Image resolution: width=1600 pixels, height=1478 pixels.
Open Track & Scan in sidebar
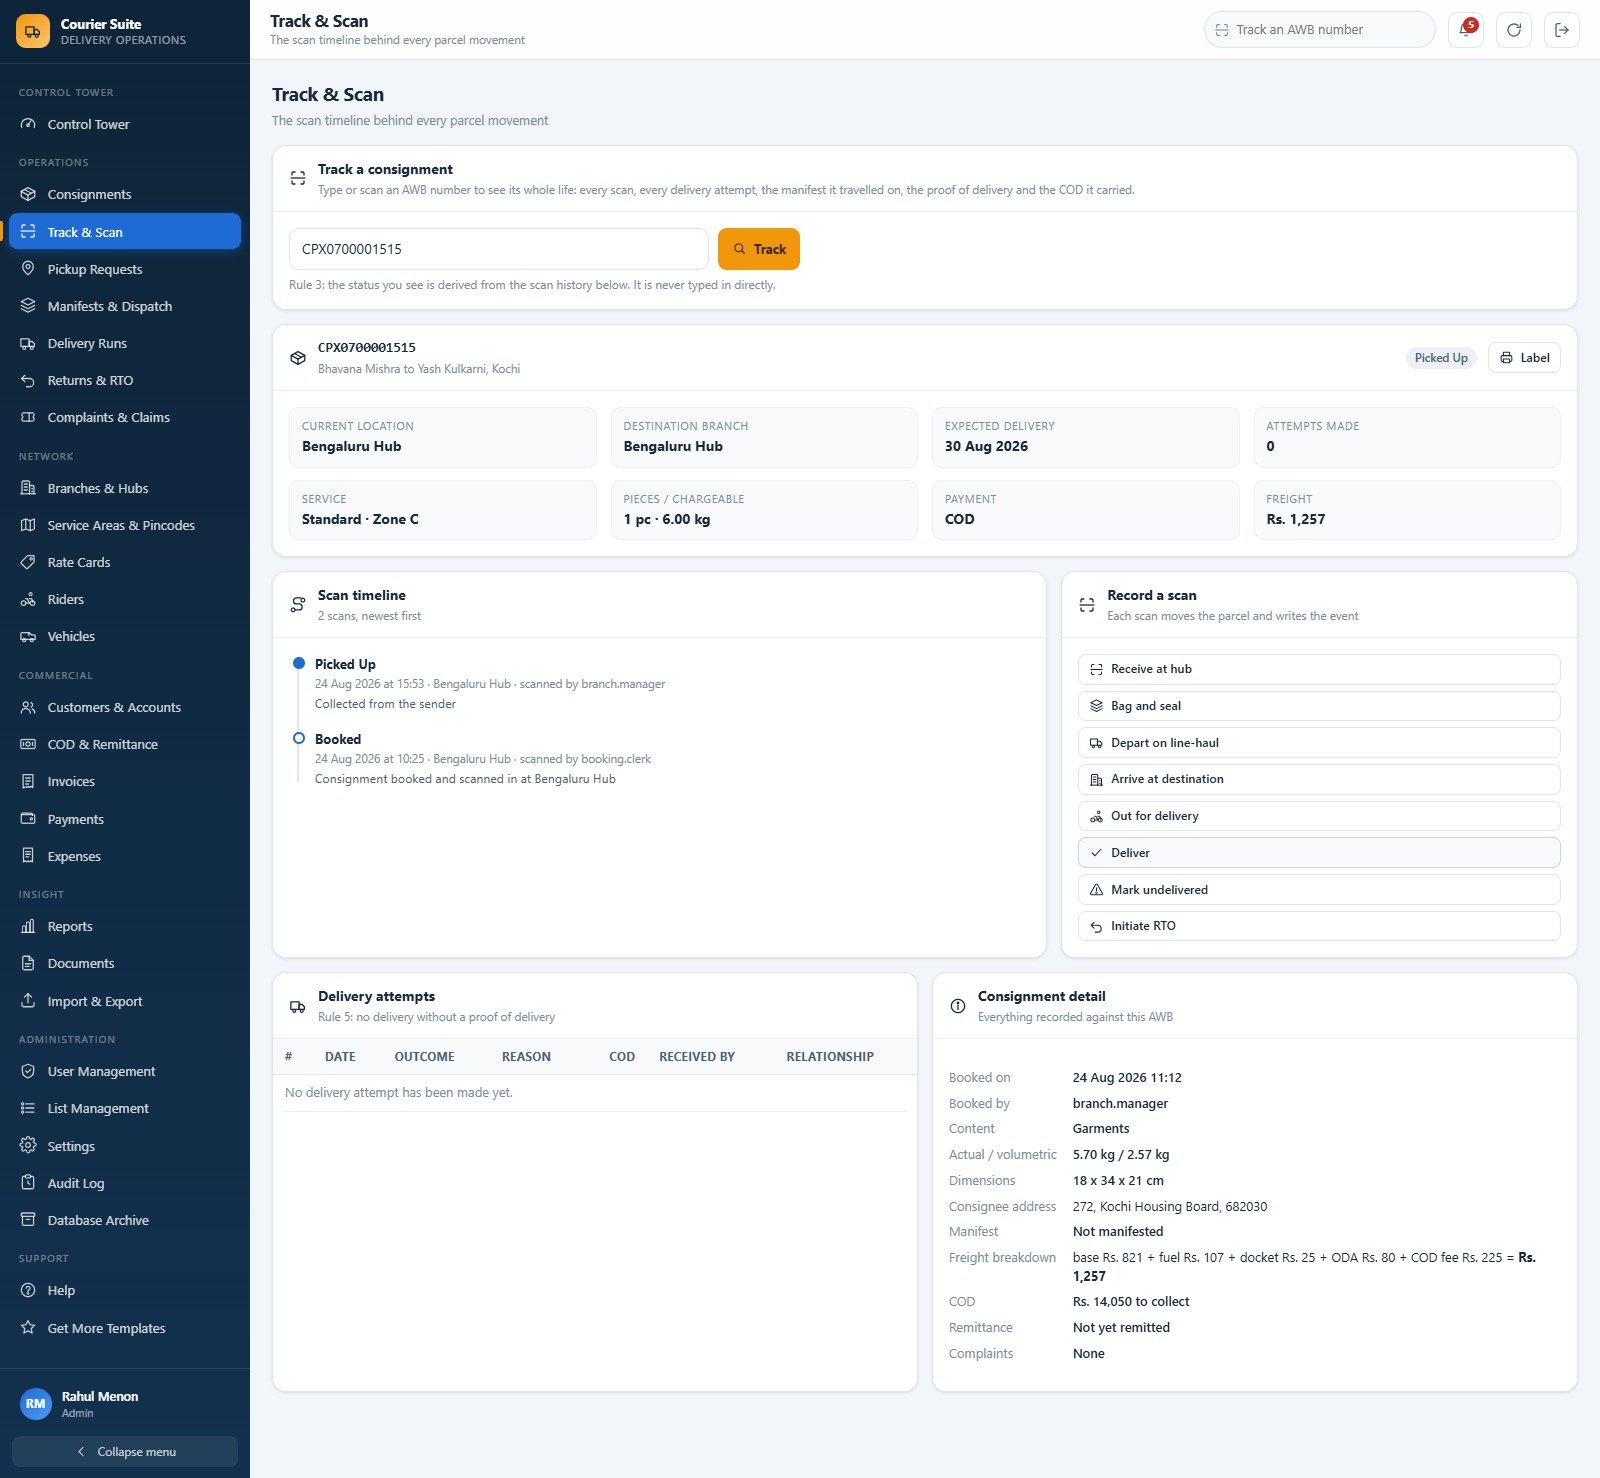click(125, 231)
